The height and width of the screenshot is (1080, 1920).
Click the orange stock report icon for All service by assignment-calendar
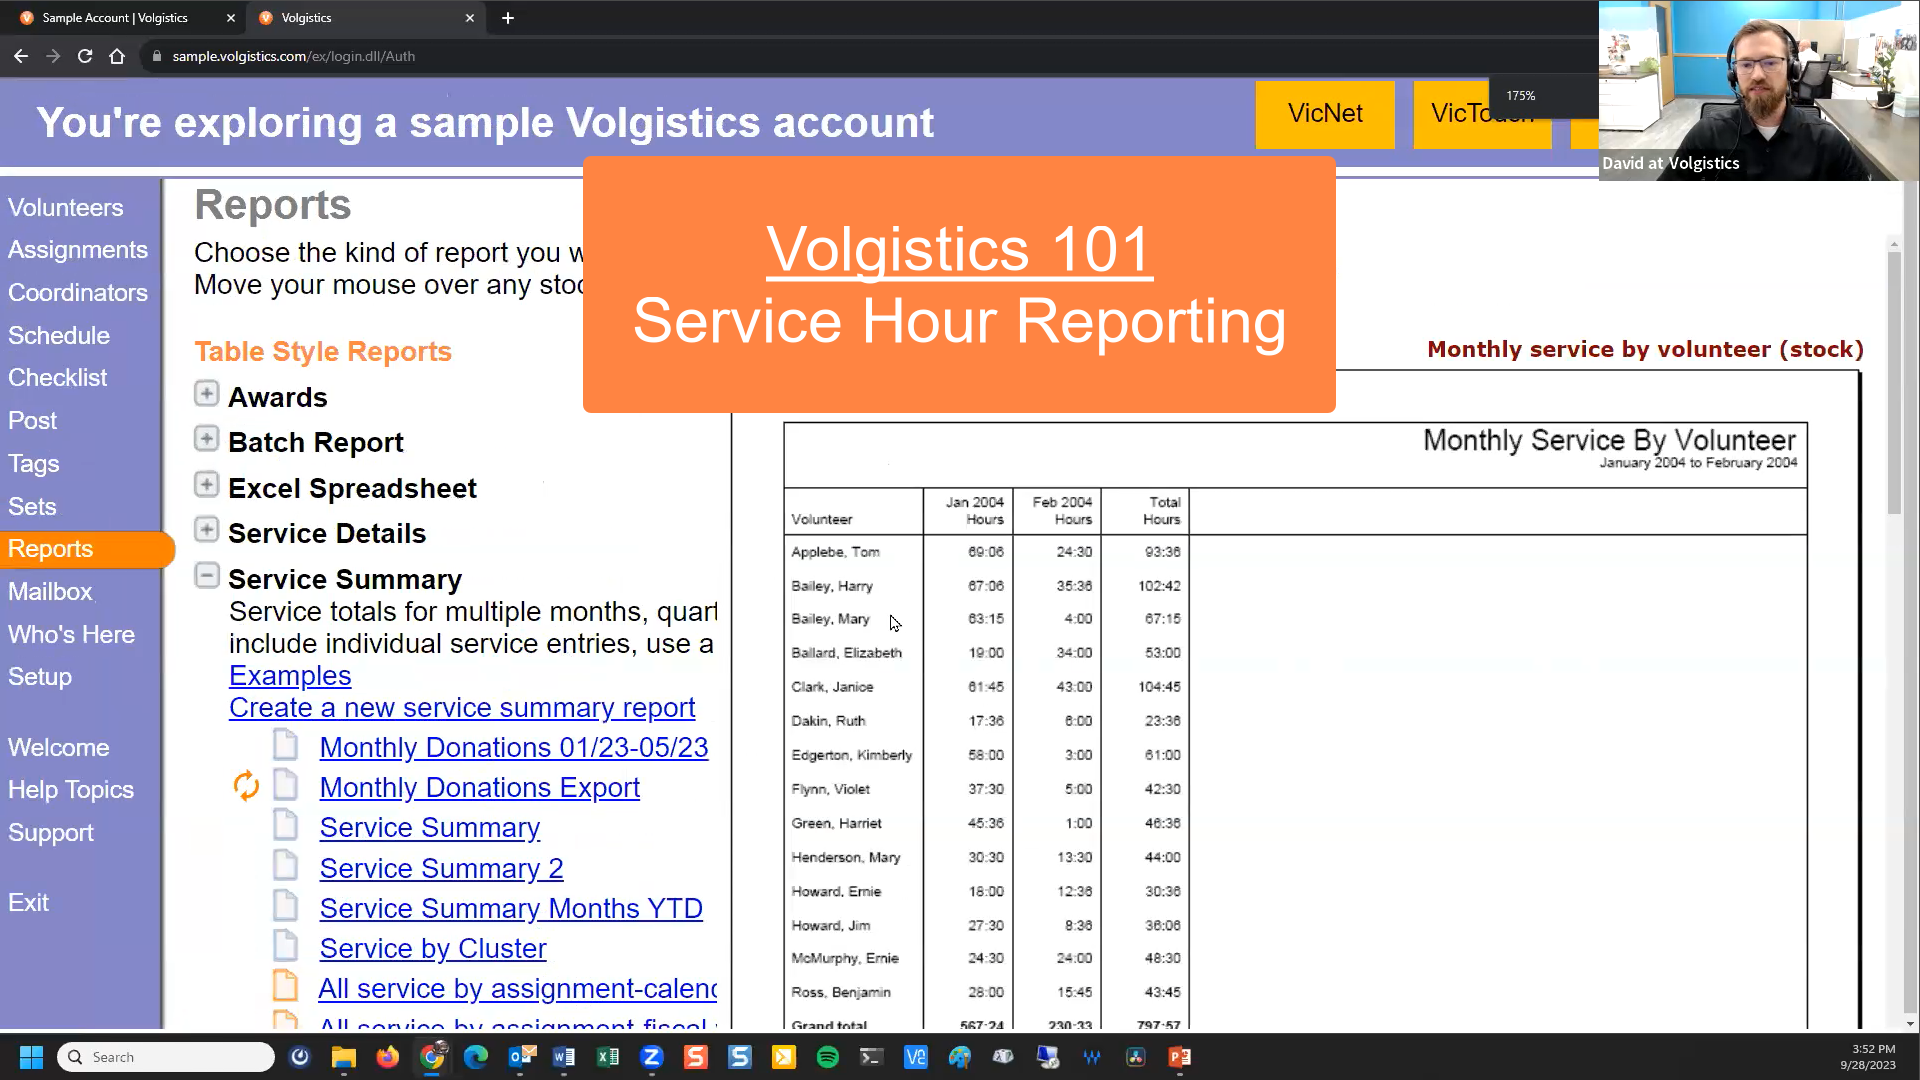pos(285,986)
